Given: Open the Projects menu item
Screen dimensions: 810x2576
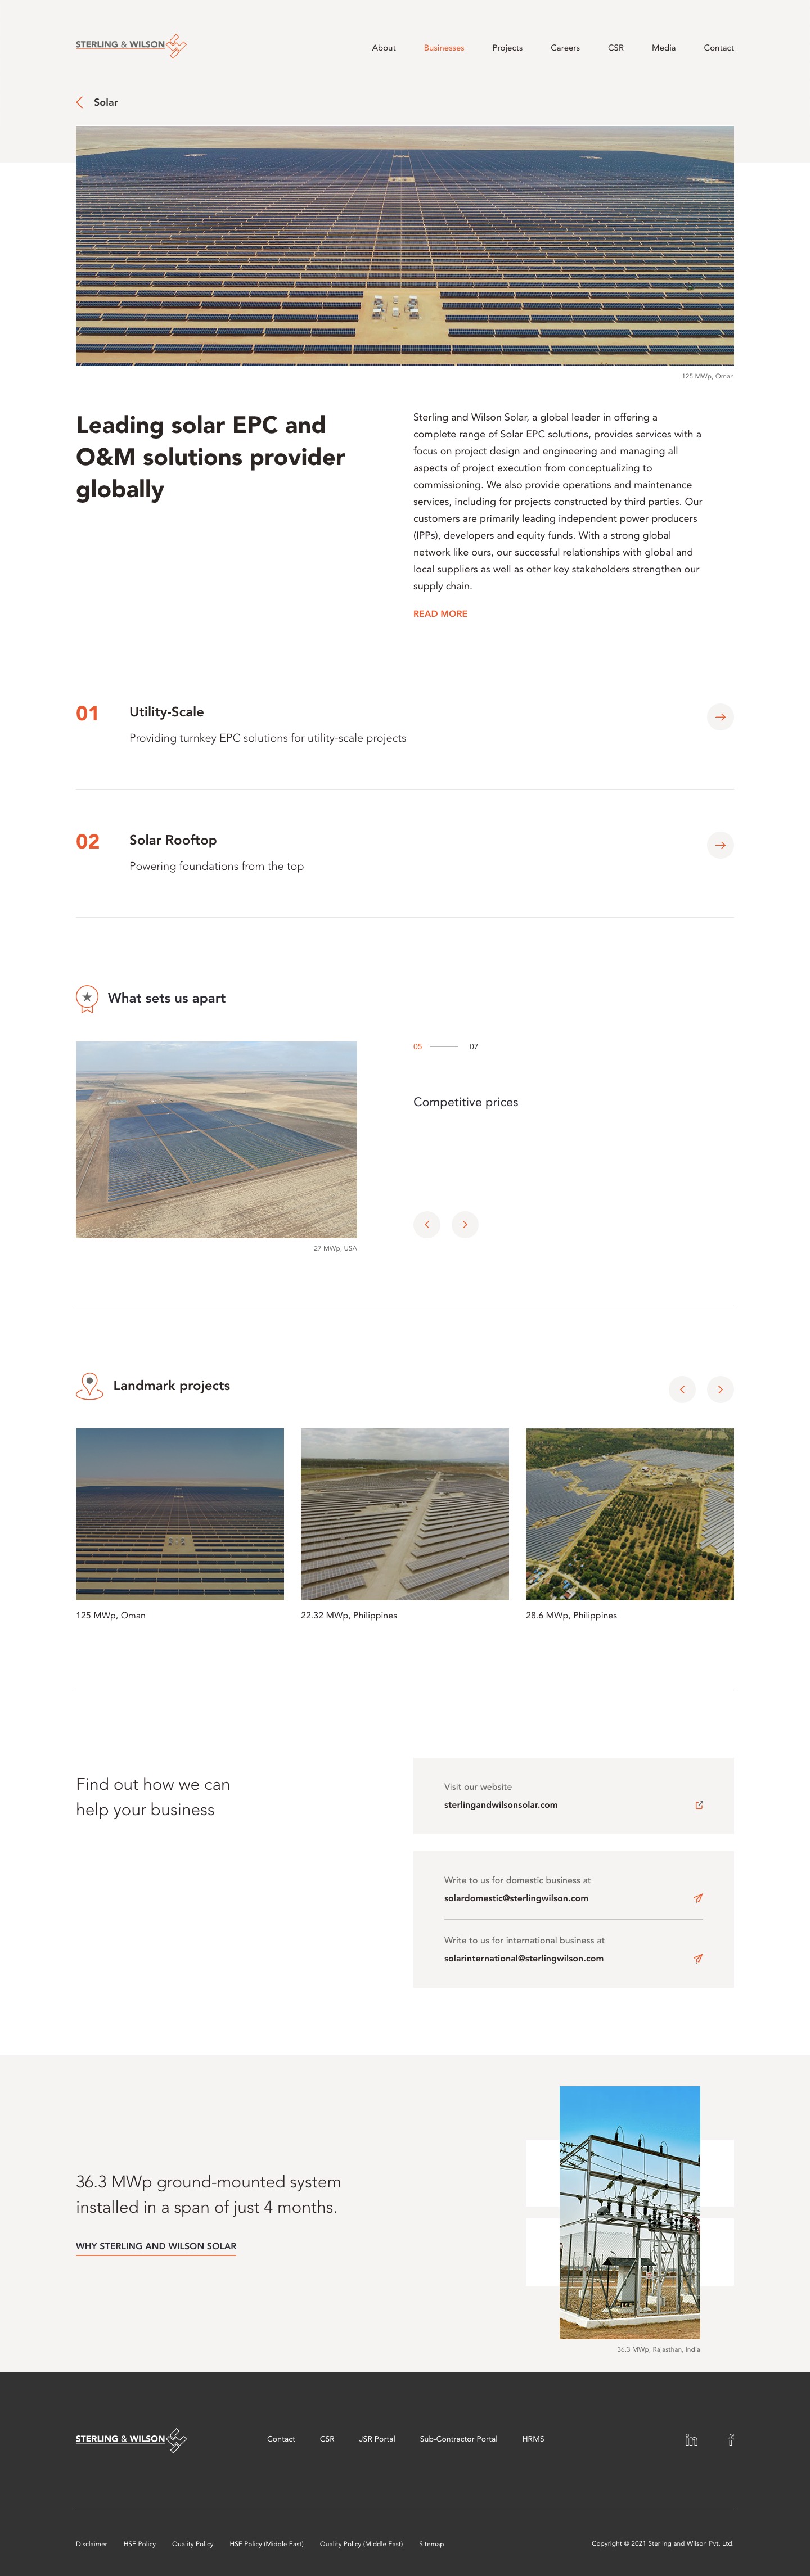Looking at the screenshot, I should coord(507,48).
